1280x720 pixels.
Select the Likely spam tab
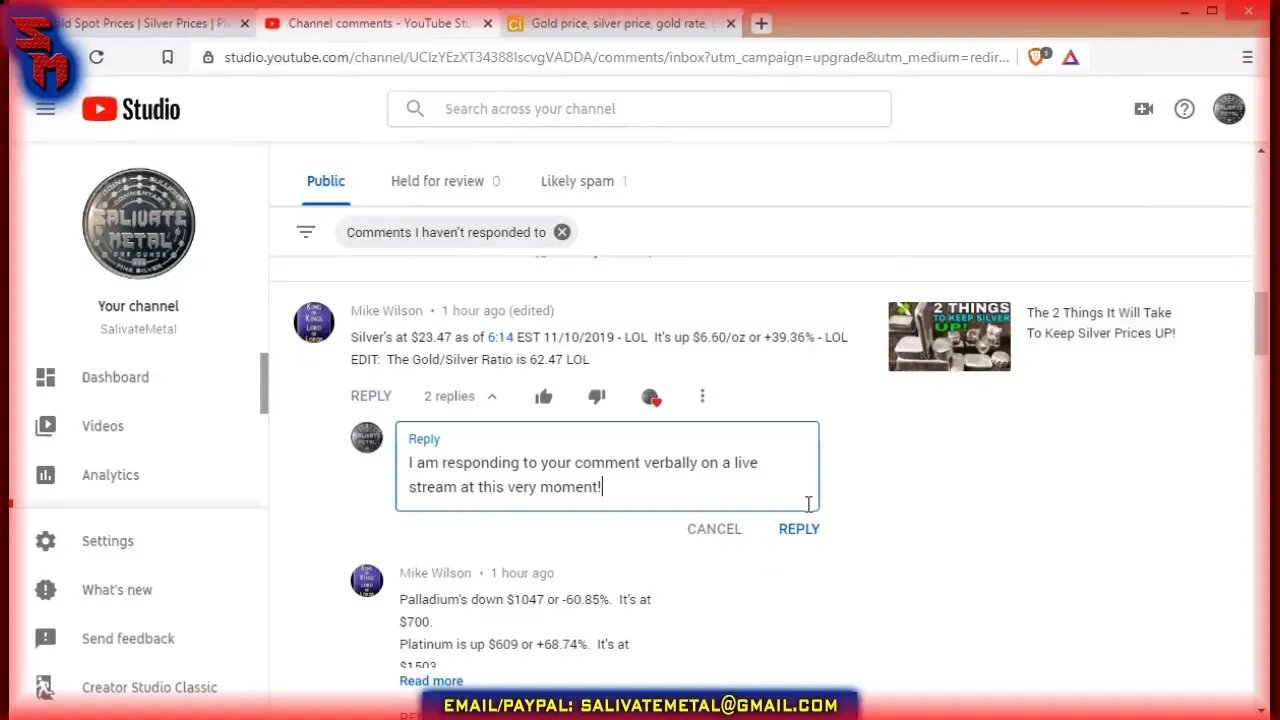(584, 181)
